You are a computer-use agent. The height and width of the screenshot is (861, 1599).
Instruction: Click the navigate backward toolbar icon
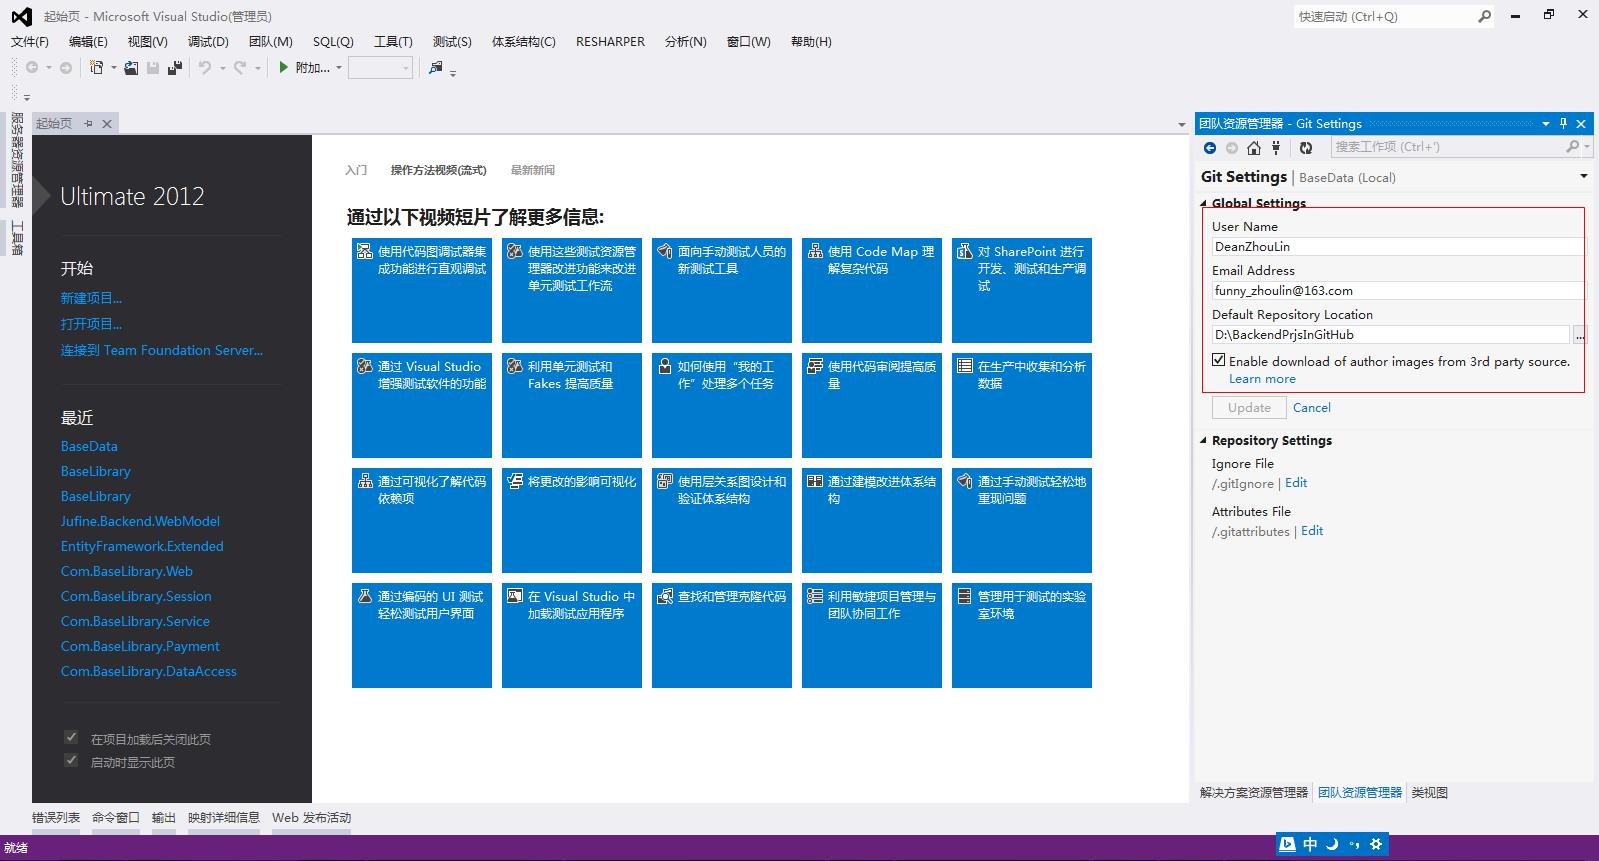pos(32,67)
